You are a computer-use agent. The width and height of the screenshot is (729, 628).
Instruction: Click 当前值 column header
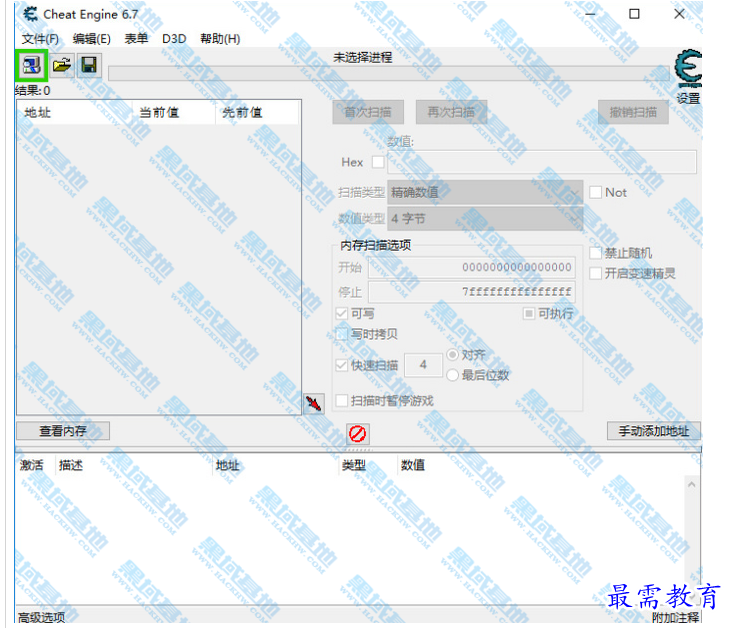click(174, 112)
